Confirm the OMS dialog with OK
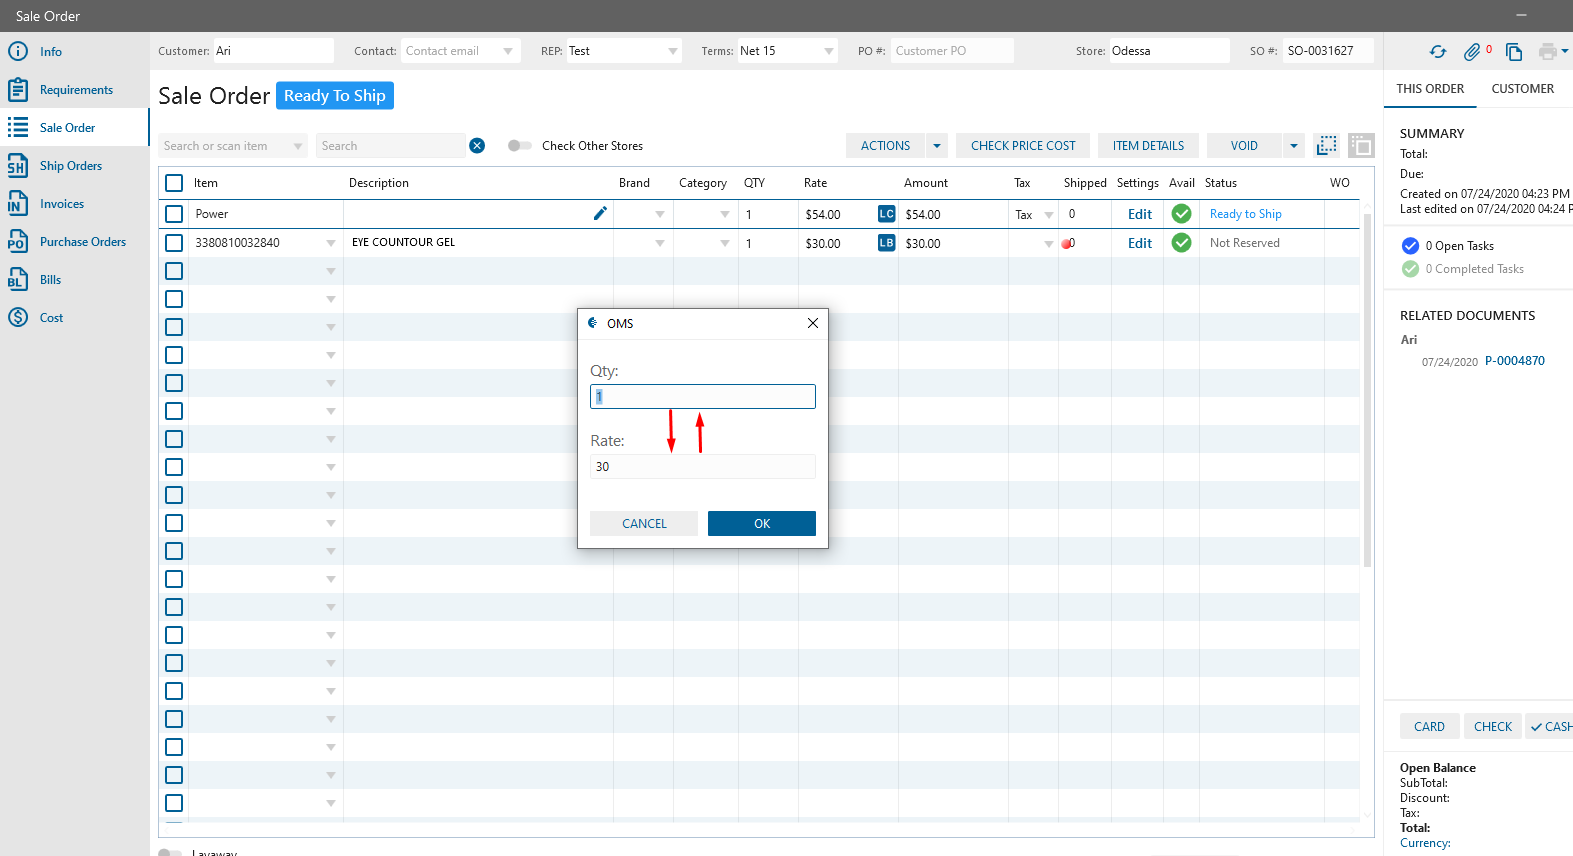This screenshot has width=1573, height=856. (x=762, y=524)
